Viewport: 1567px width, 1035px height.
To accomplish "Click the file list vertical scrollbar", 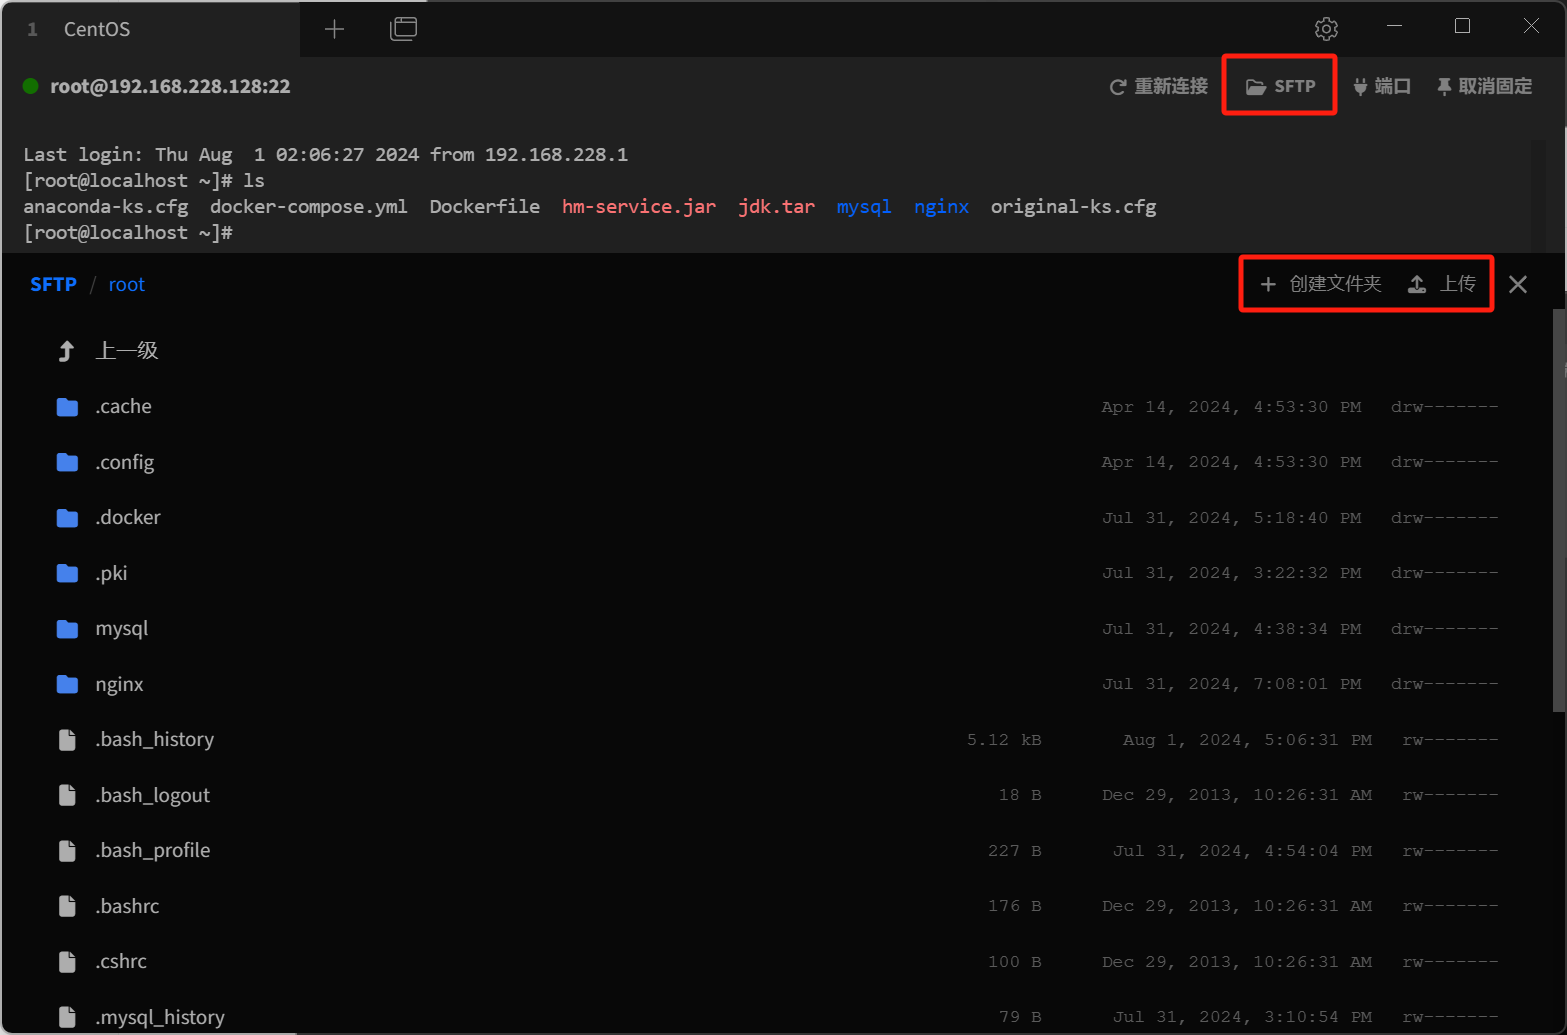I will coord(1558,510).
